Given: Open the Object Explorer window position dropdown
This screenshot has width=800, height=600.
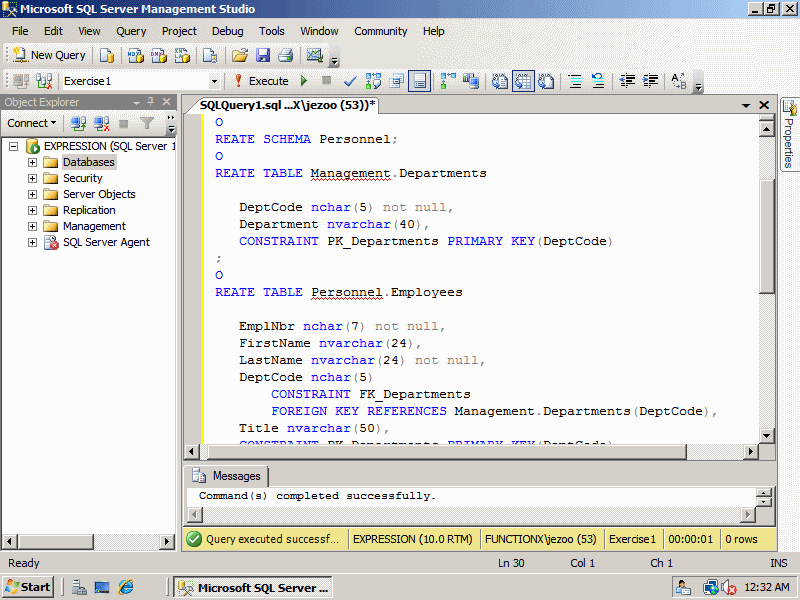Looking at the screenshot, I should click(x=136, y=103).
